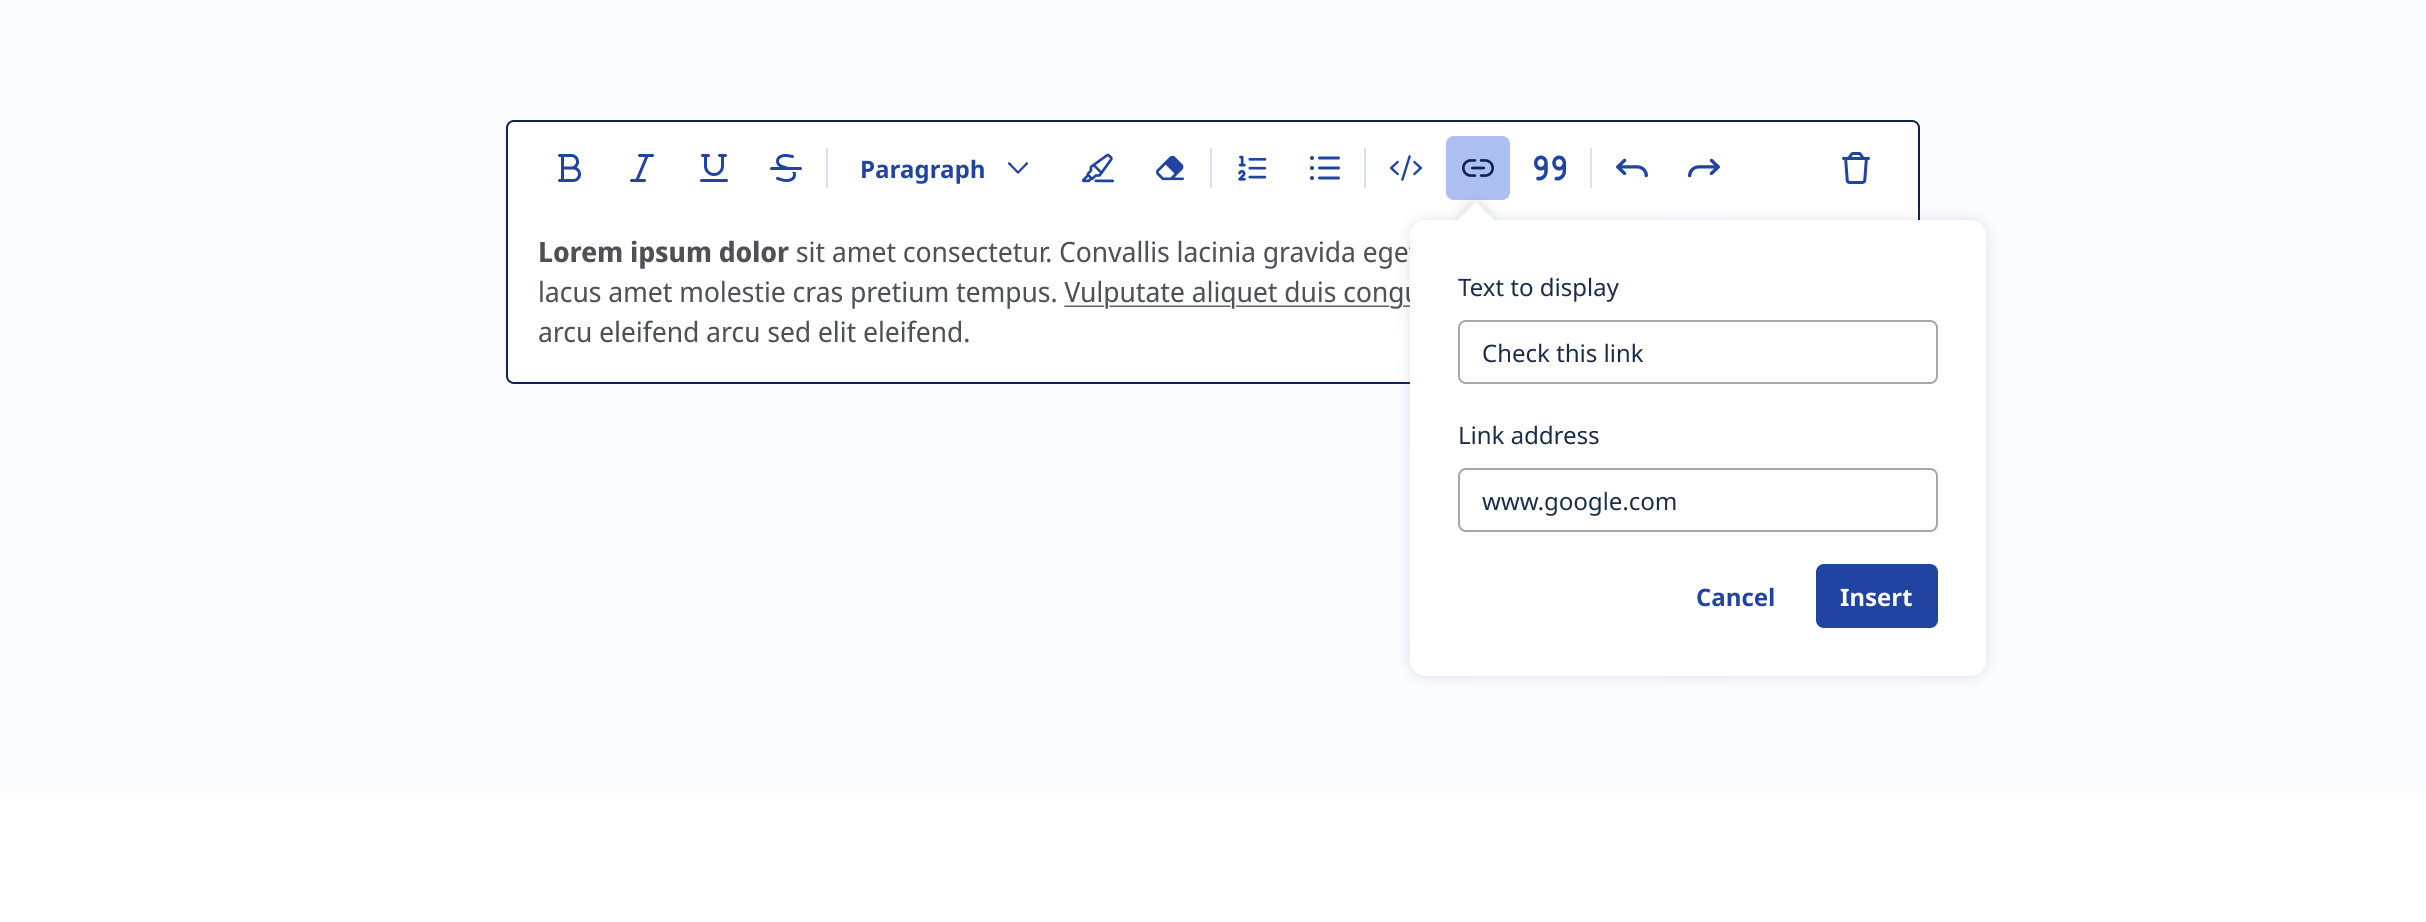This screenshot has height=922, width=2426.
Task: Apply italic formatting
Action: (641, 168)
